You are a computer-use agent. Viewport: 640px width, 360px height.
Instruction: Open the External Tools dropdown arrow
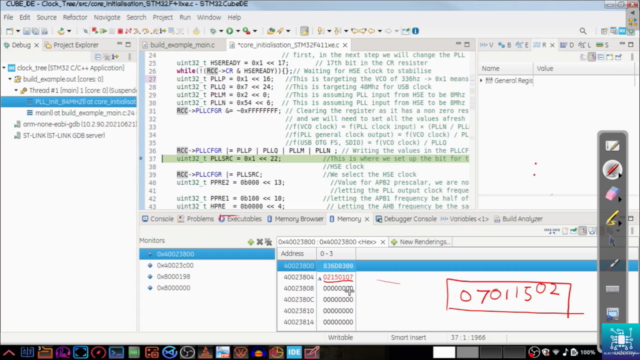coord(255,31)
